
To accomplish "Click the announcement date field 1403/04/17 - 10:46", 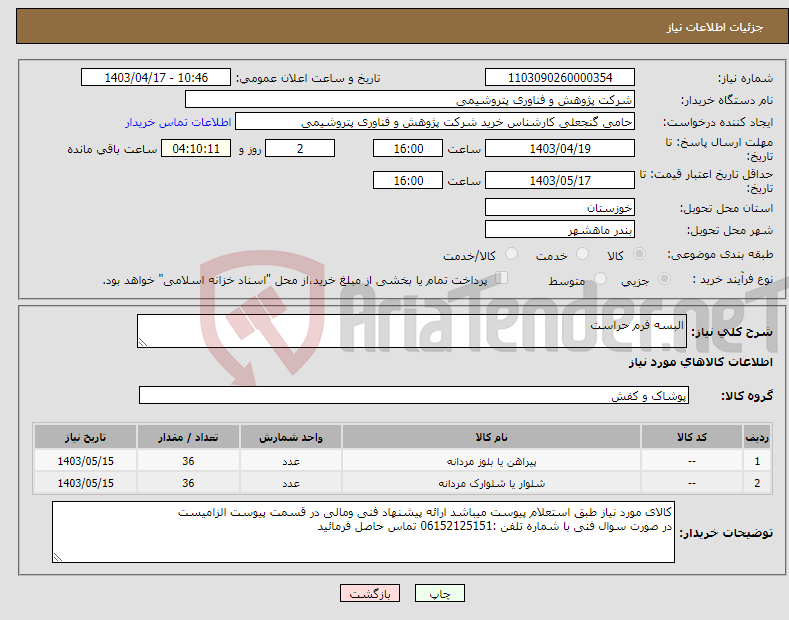I will click(156, 78).
